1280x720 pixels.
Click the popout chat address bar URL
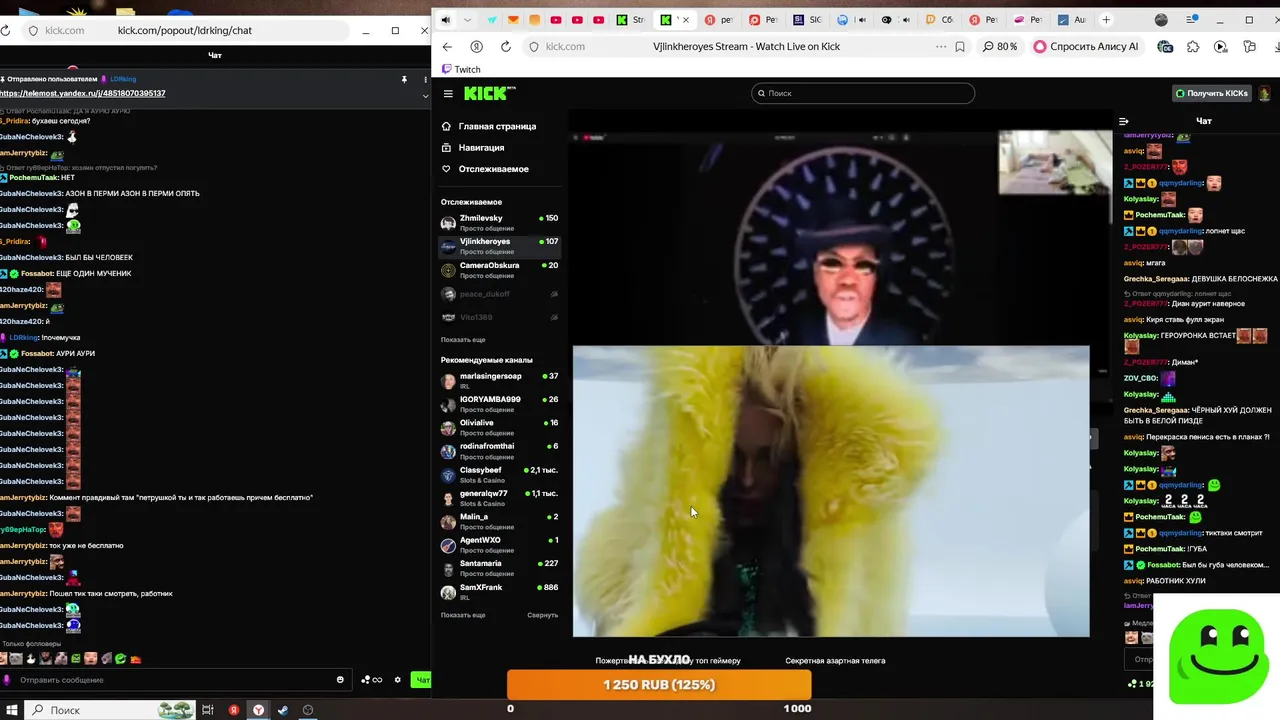coord(185,30)
